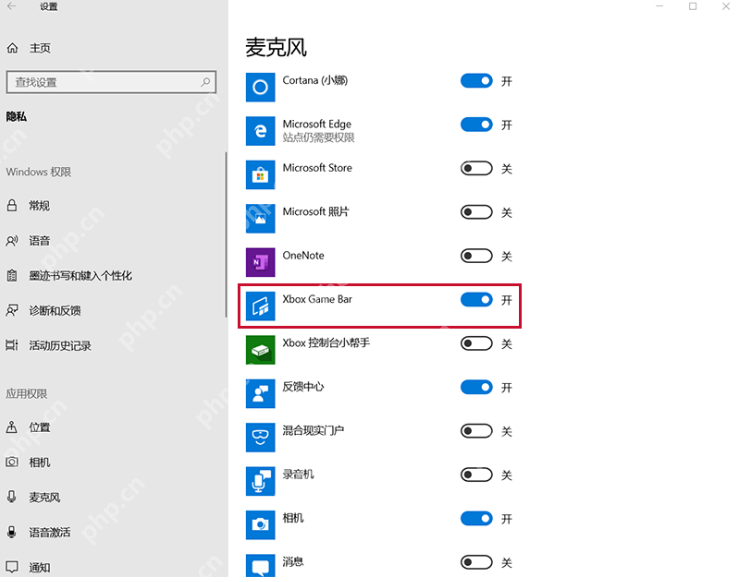Focus the 查找设置 search box
The image size is (736, 582).
coord(111,82)
